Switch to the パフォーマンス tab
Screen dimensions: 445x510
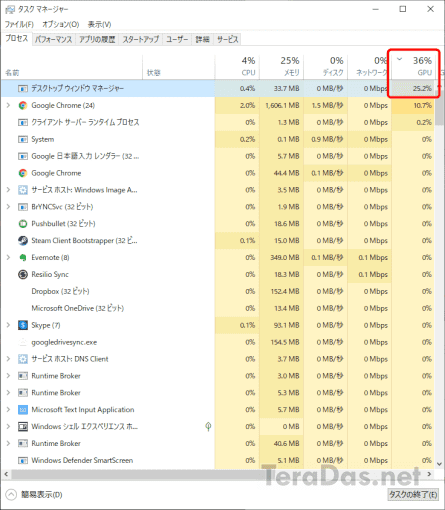point(54,39)
